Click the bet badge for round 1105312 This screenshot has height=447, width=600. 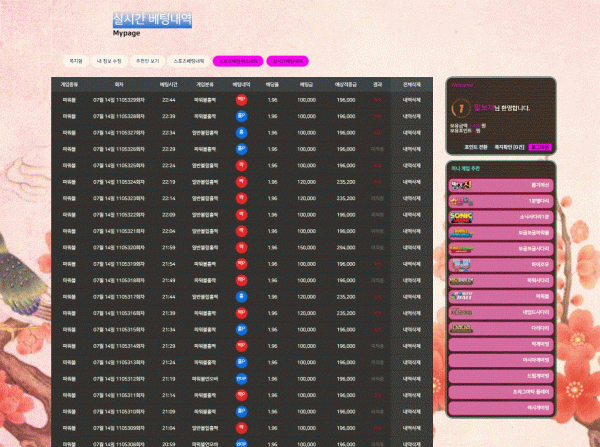[x=241, y=379]
